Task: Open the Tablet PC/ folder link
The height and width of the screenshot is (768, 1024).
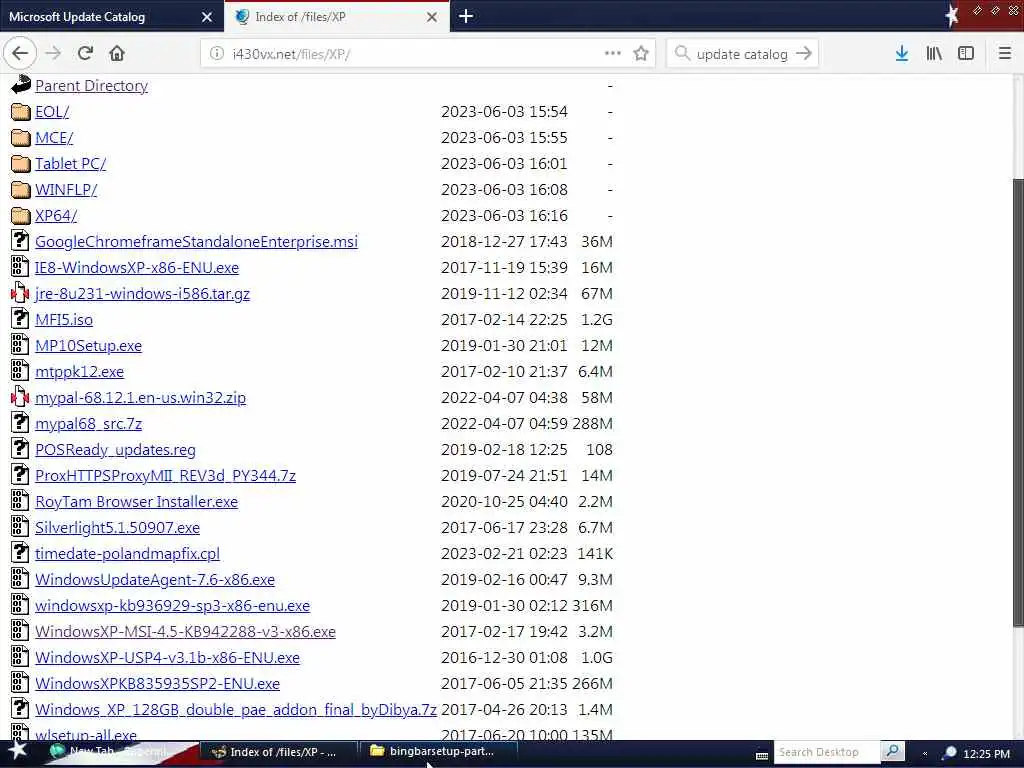Action: pyautogui.click(x=71, y=164)
